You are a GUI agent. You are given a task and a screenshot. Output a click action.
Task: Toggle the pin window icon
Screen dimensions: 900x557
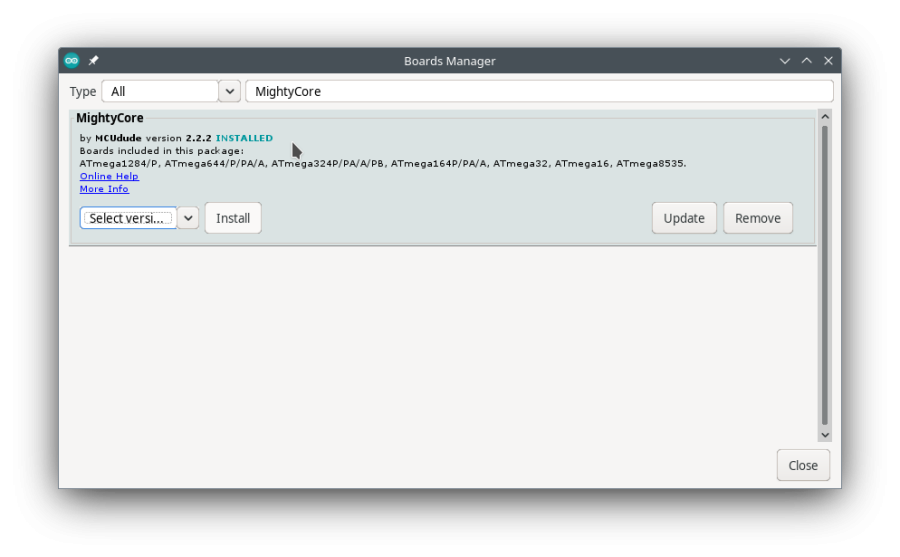[94, 60]
